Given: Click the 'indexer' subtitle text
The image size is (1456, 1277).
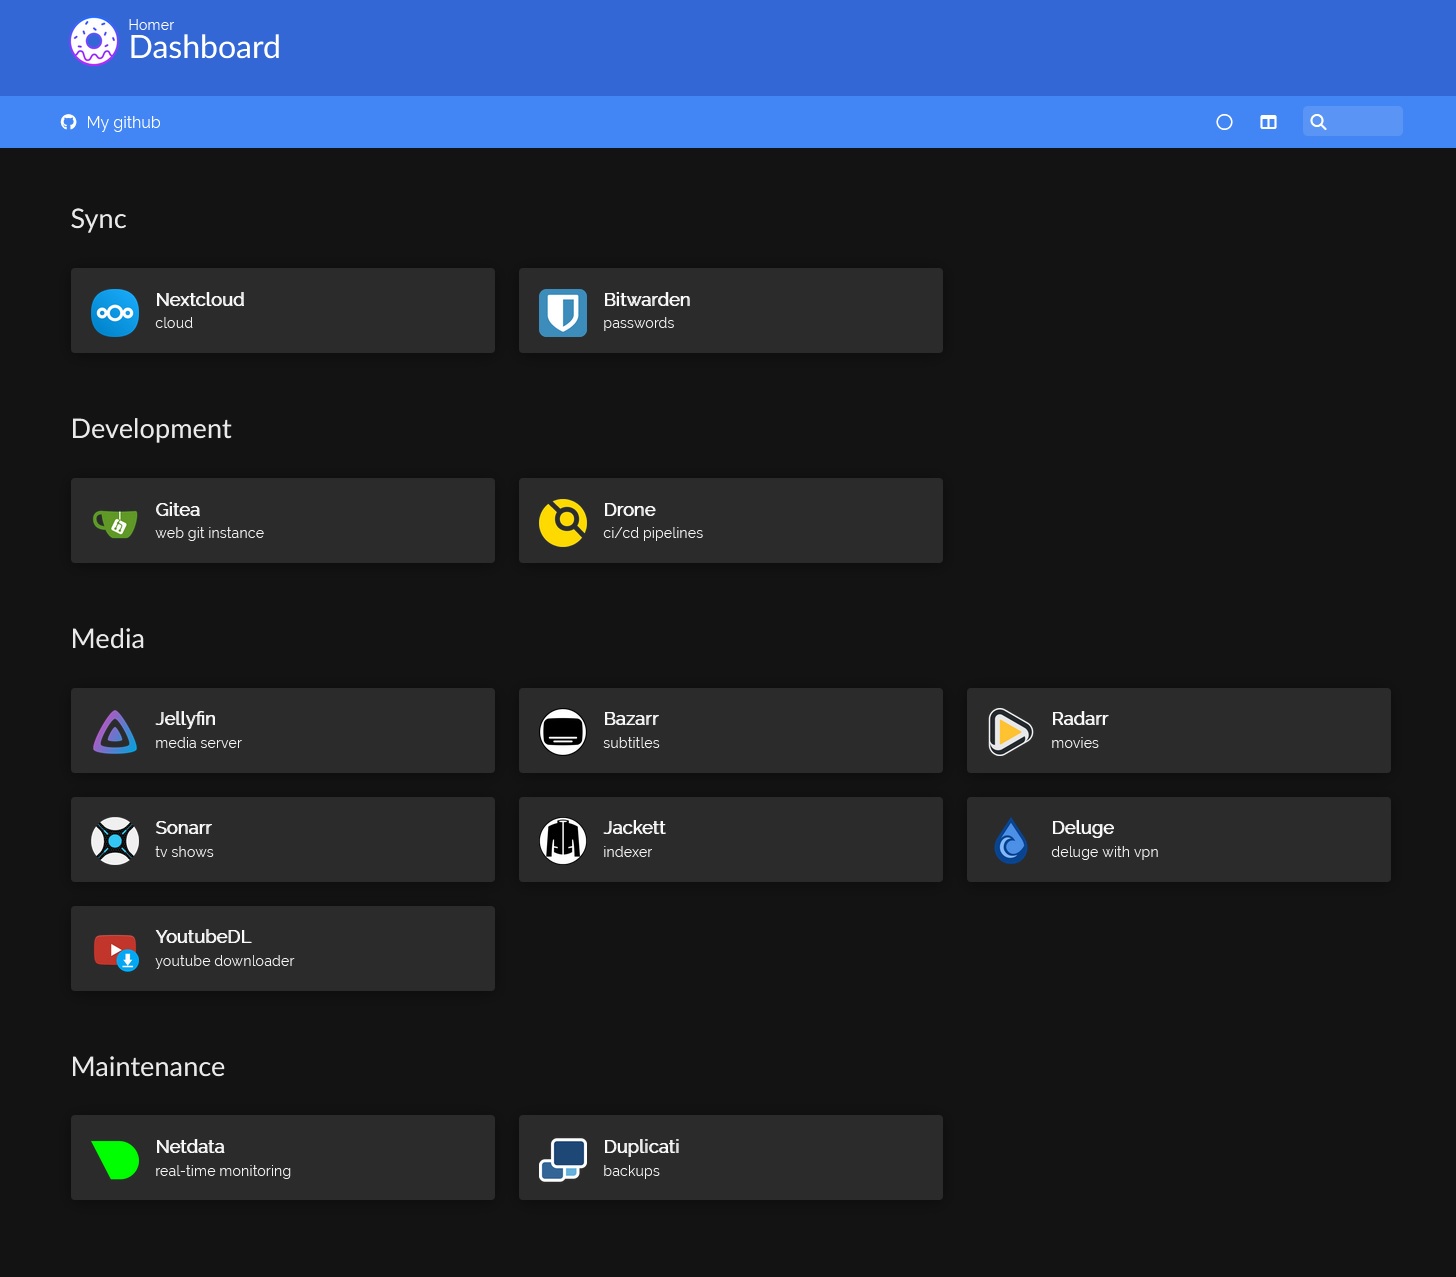Looking at the screenshot, I should (628, 852).
